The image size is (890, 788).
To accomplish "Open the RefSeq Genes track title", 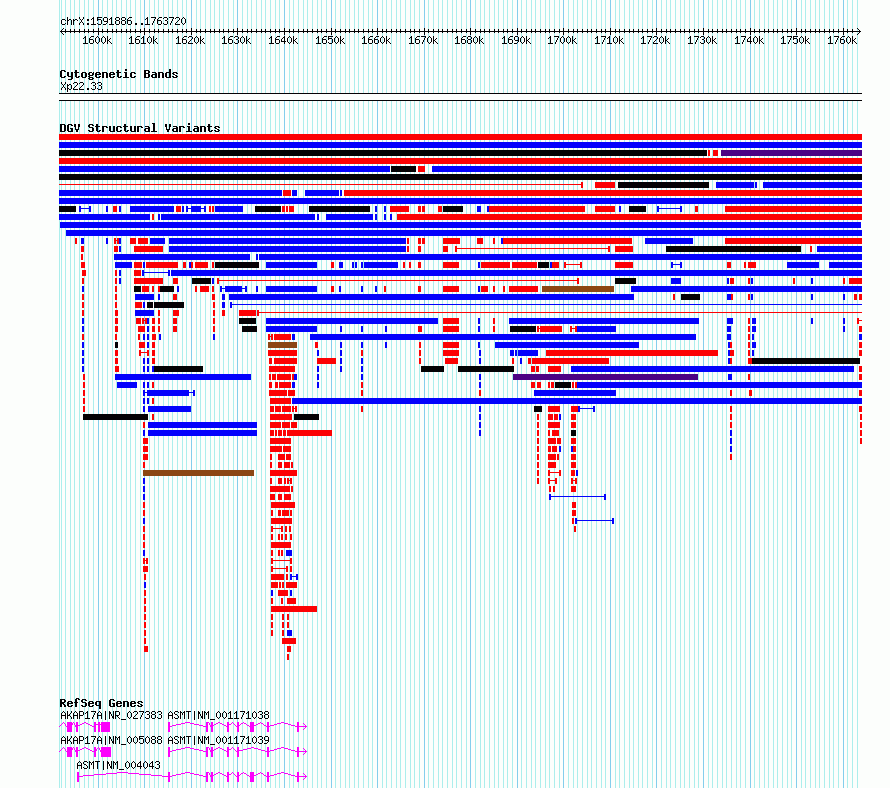I will (102, 703).
